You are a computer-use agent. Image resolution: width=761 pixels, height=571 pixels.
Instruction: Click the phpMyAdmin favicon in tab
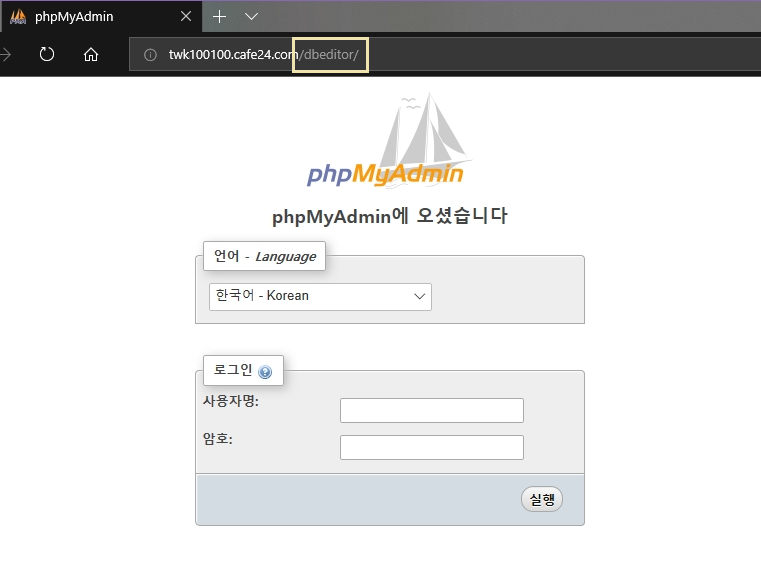pyautogui.click(x=18, y=17)
